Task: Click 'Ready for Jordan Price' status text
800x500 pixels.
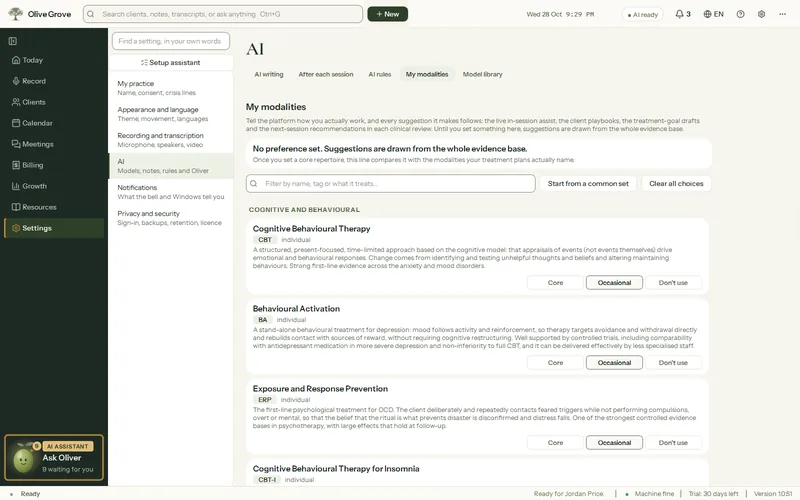Action: point(568,494)
